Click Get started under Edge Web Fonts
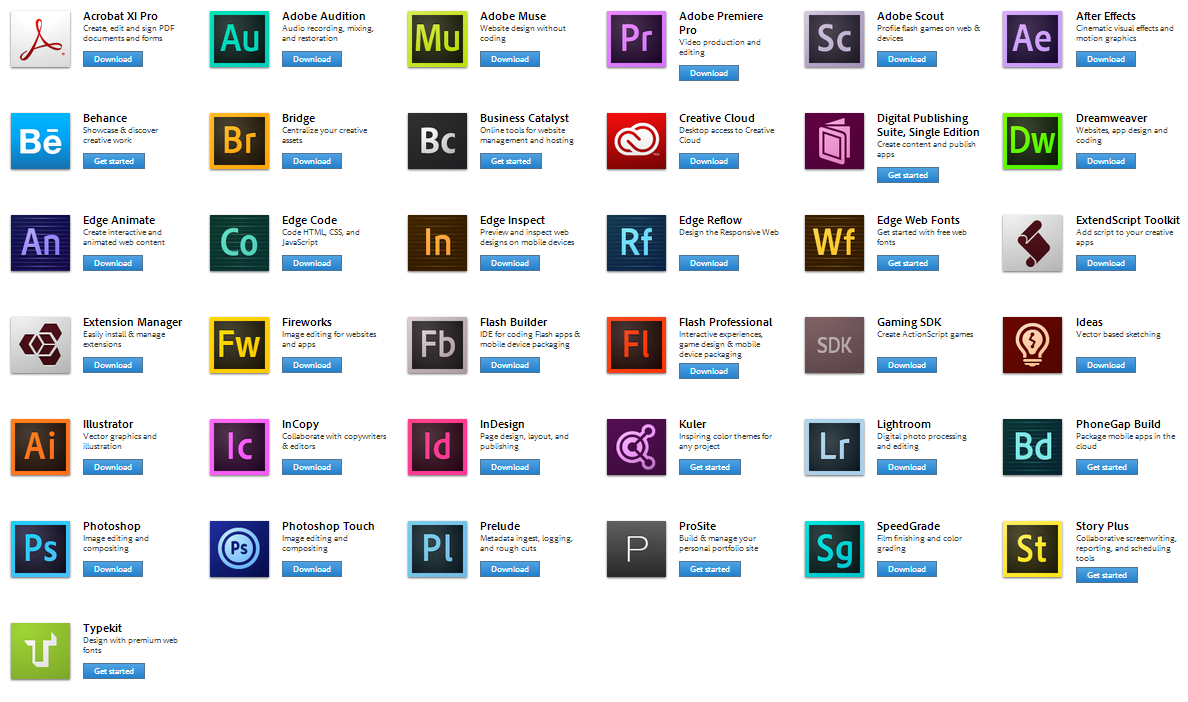 click(x=907, y=263)
